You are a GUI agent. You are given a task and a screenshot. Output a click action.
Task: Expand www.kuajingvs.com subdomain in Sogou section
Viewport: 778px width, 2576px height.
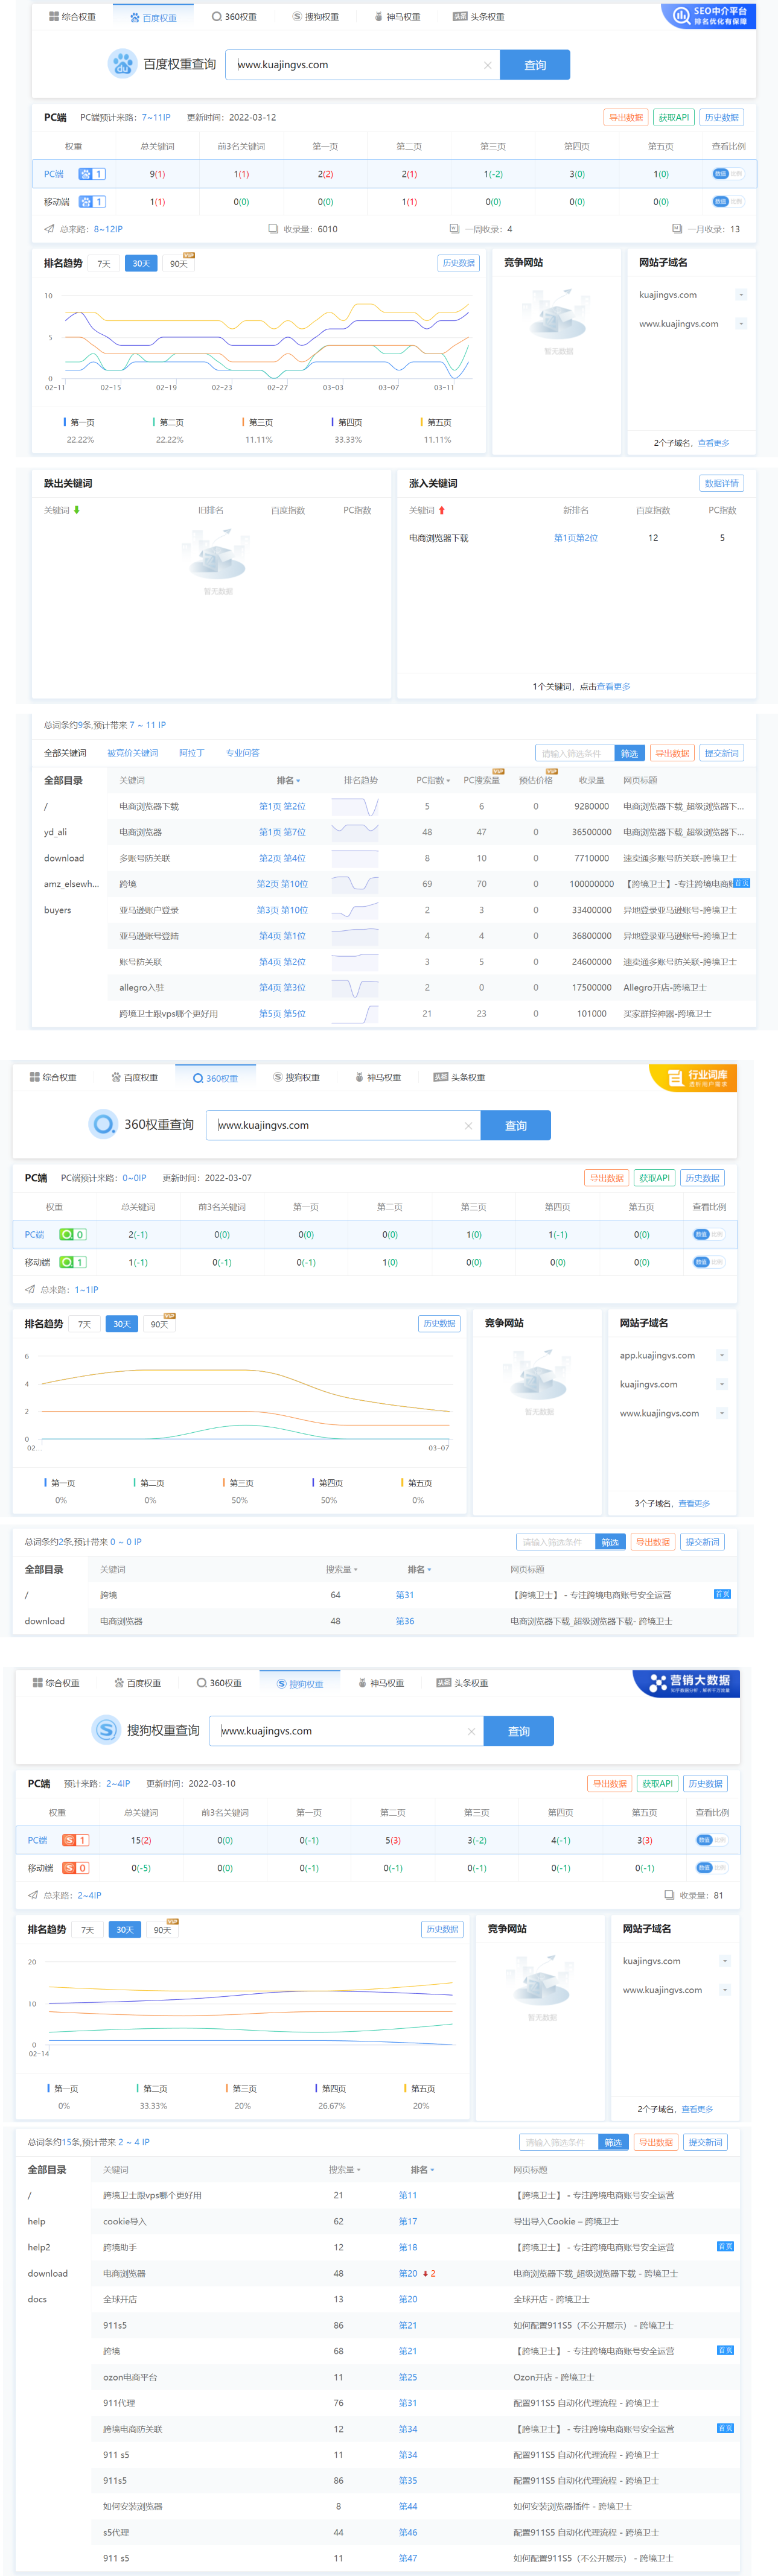click(x=725, y=1990)
